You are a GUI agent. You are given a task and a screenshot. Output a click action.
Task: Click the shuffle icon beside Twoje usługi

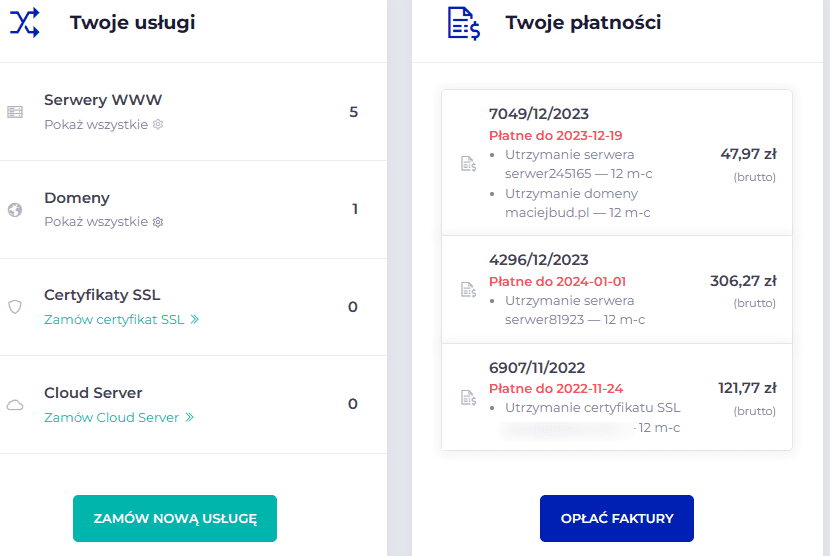24,22
